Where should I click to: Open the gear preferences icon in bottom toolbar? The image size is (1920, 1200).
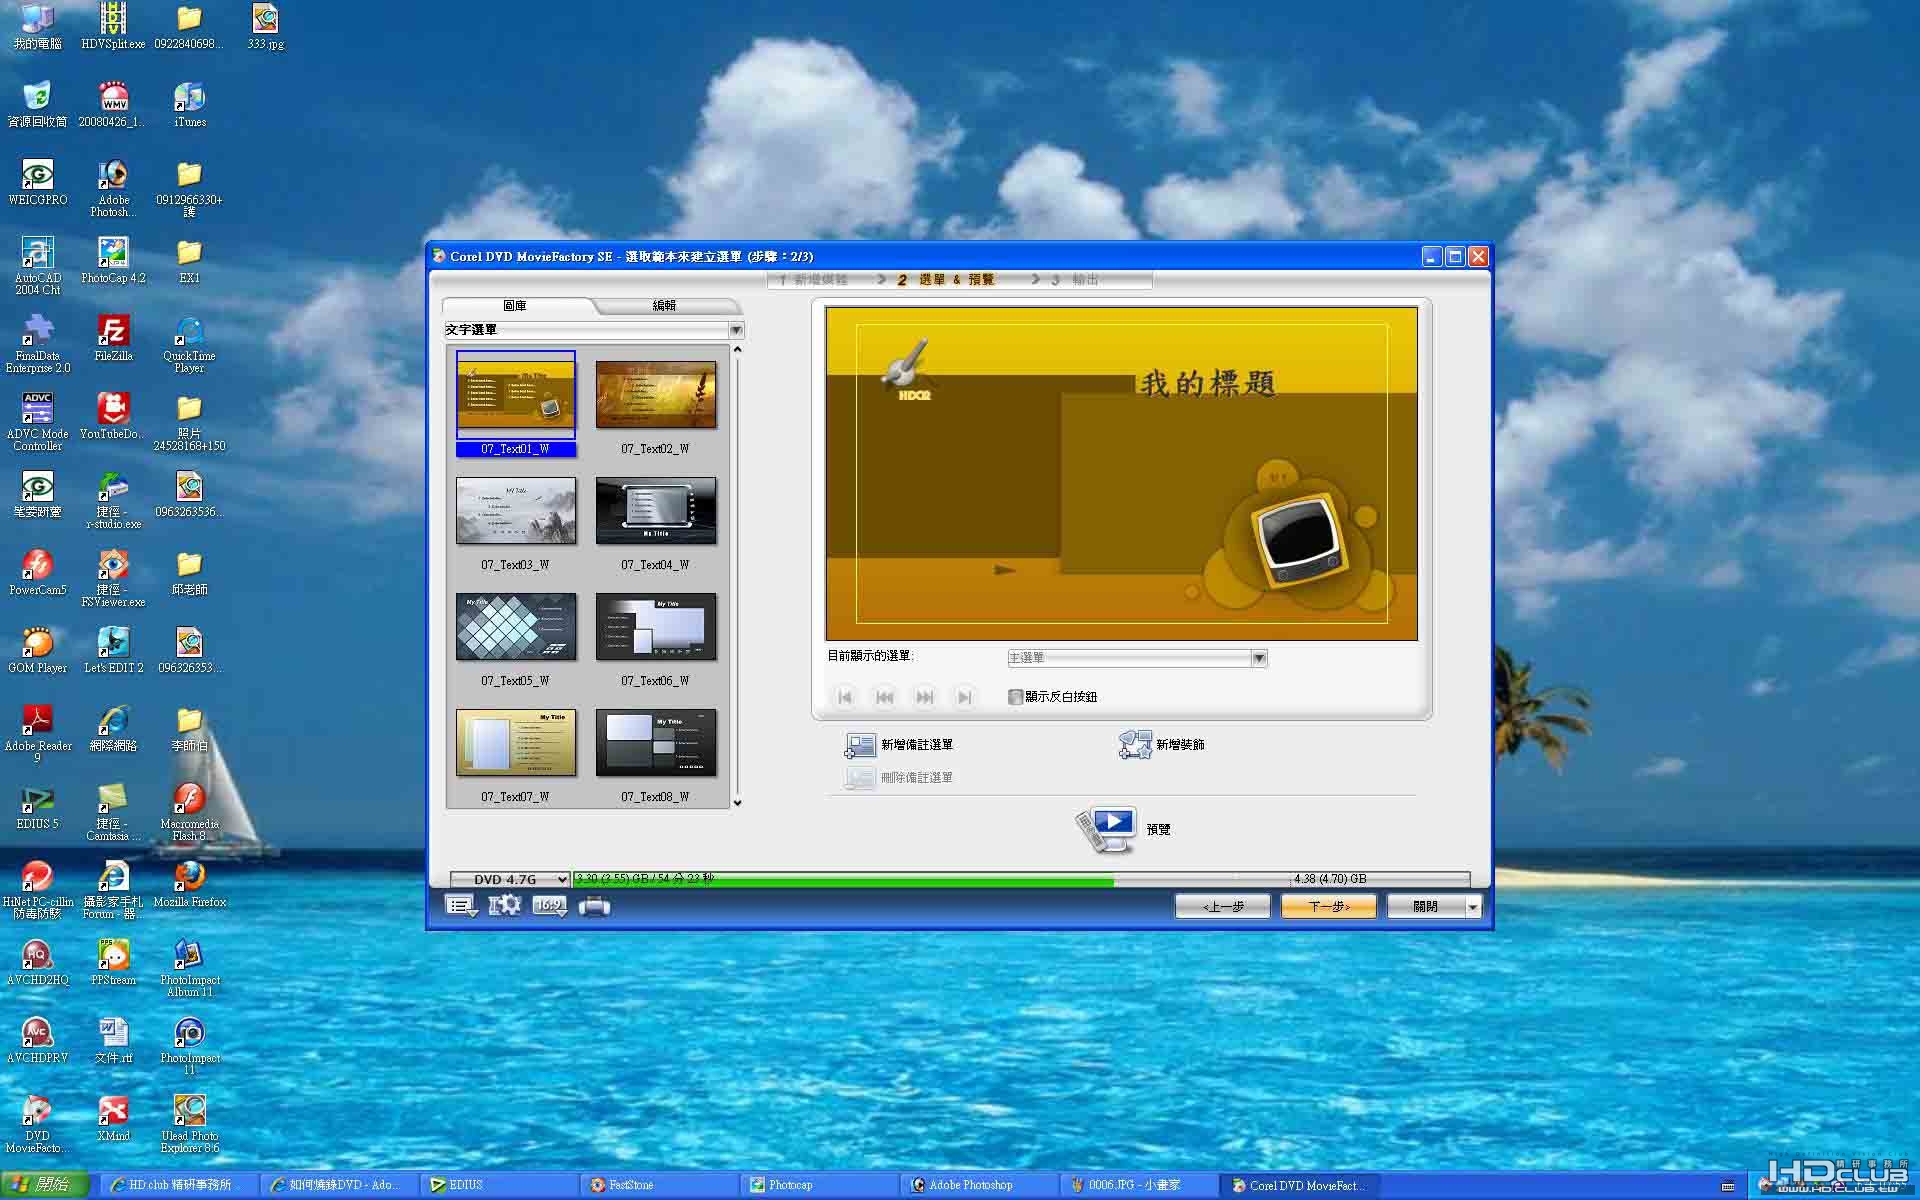pos(504,906)
